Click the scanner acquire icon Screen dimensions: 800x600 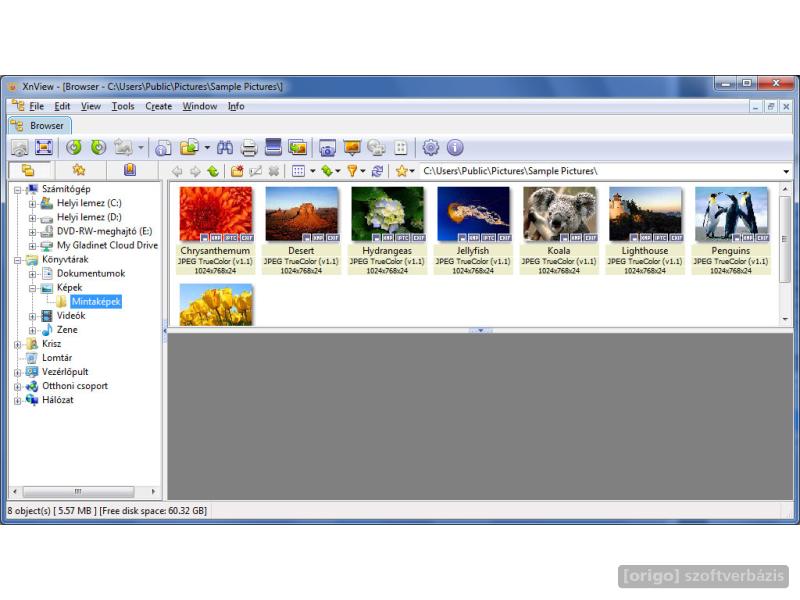pos(273,147)
